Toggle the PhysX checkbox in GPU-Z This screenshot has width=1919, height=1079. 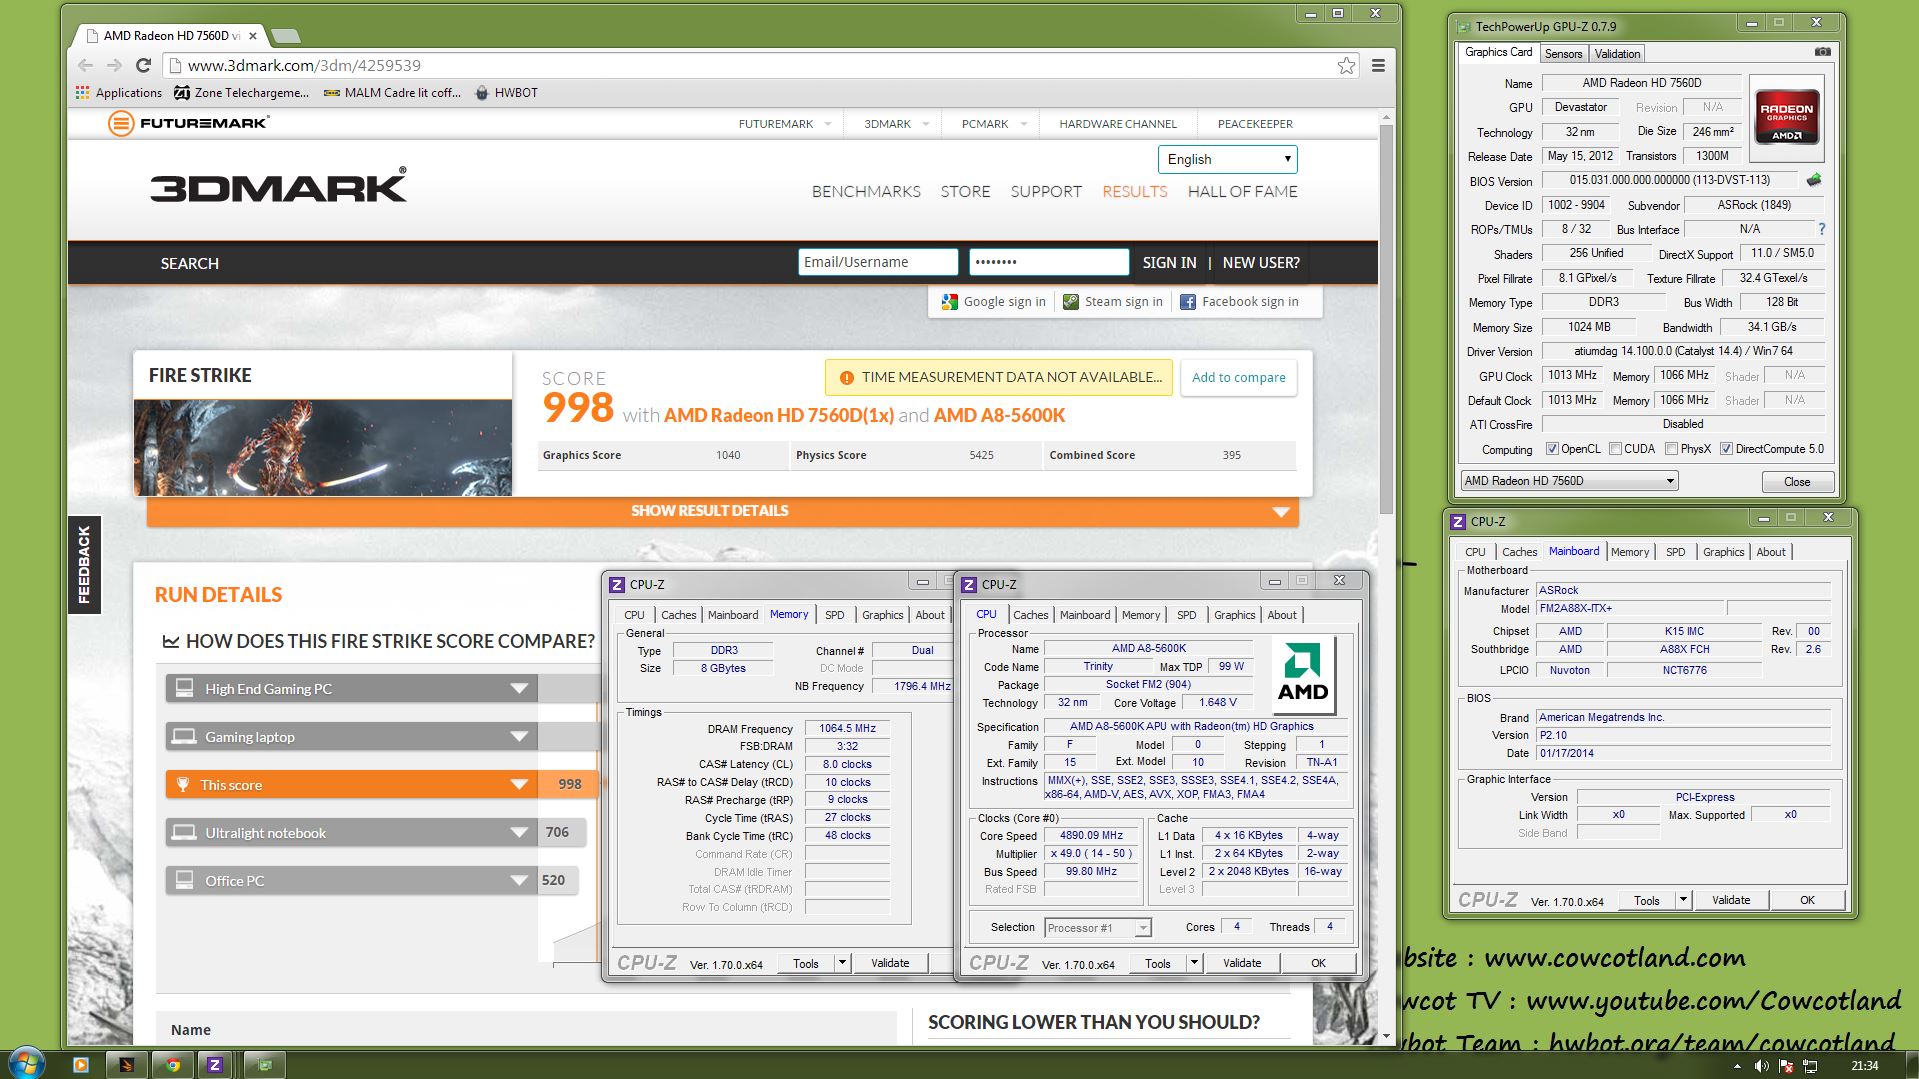coord(1671,449)
